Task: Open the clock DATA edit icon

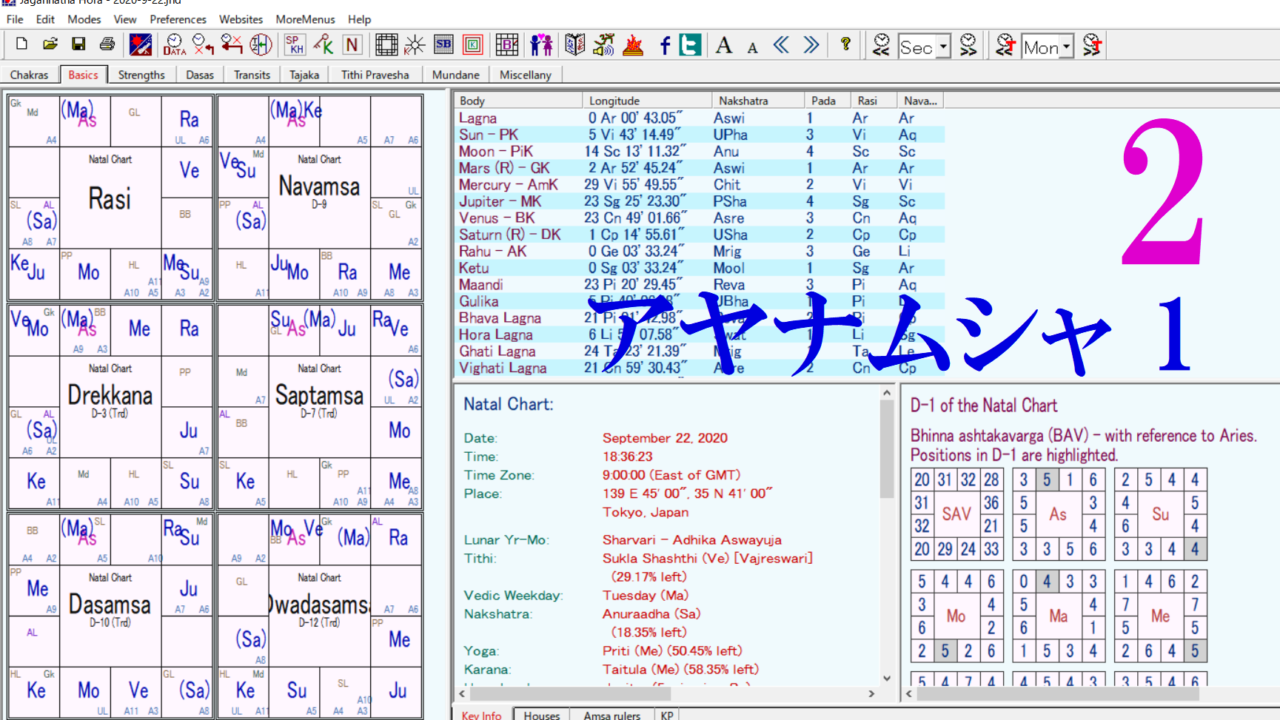Action: [174, 45]
